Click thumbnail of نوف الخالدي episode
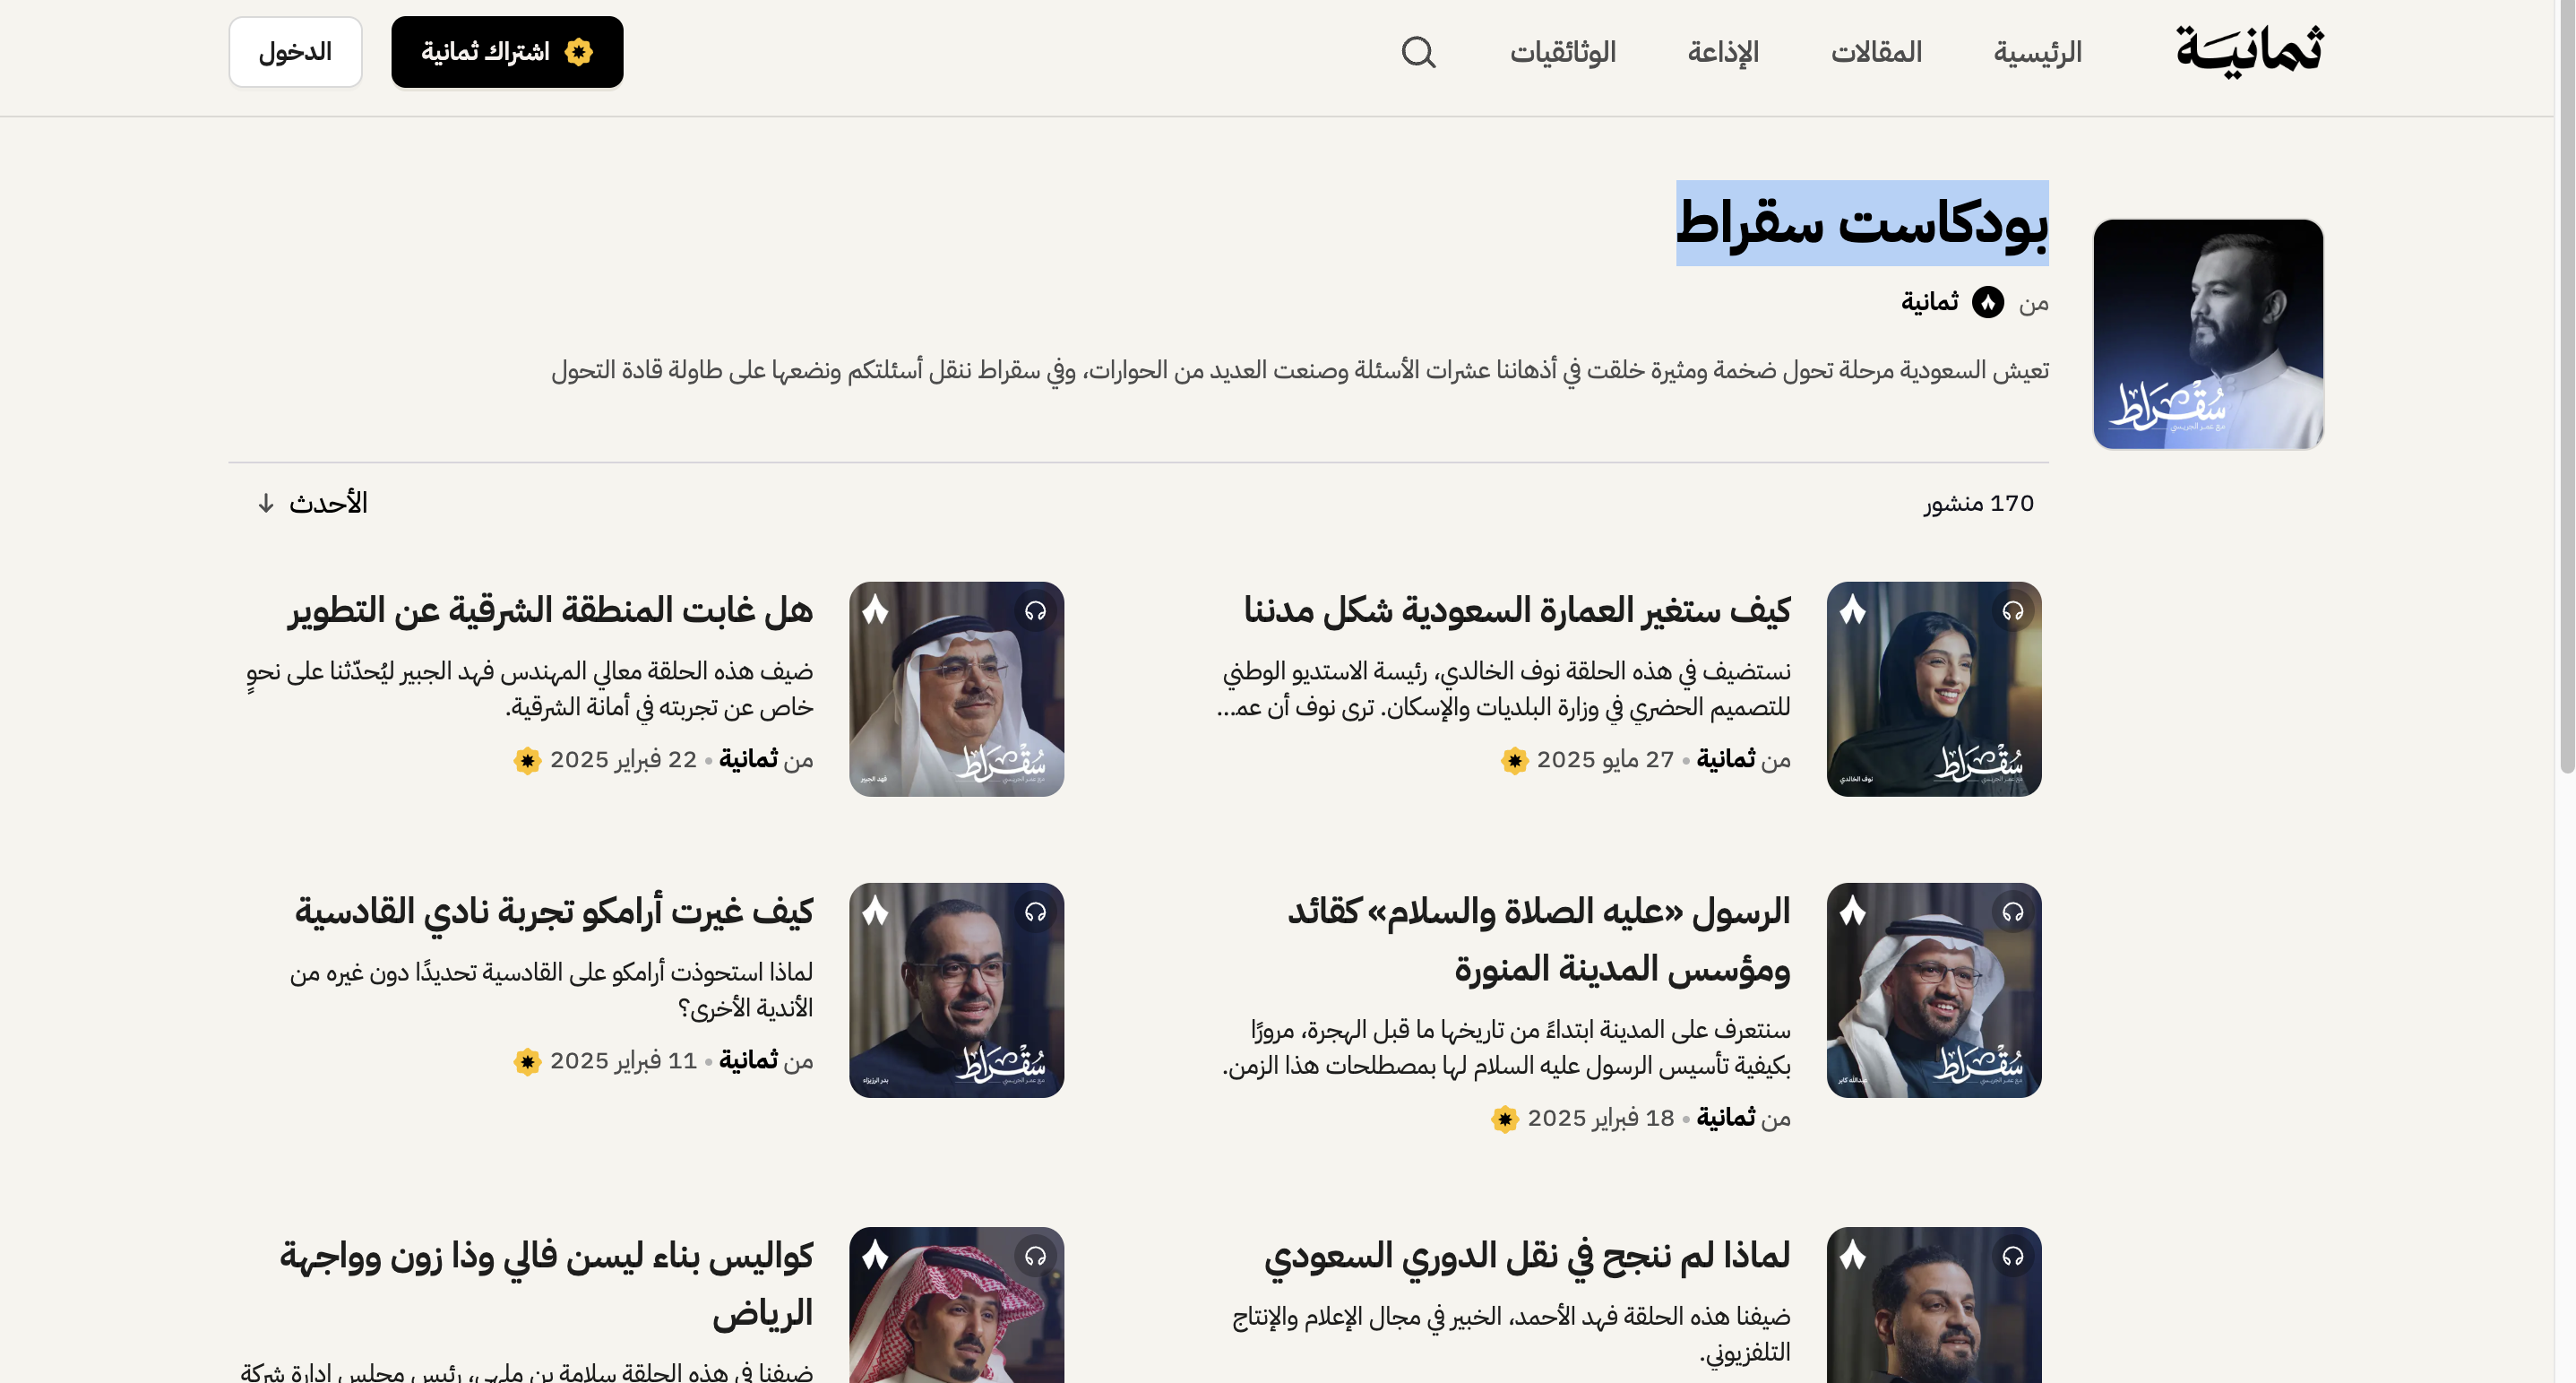 [x=1934, y=689]
